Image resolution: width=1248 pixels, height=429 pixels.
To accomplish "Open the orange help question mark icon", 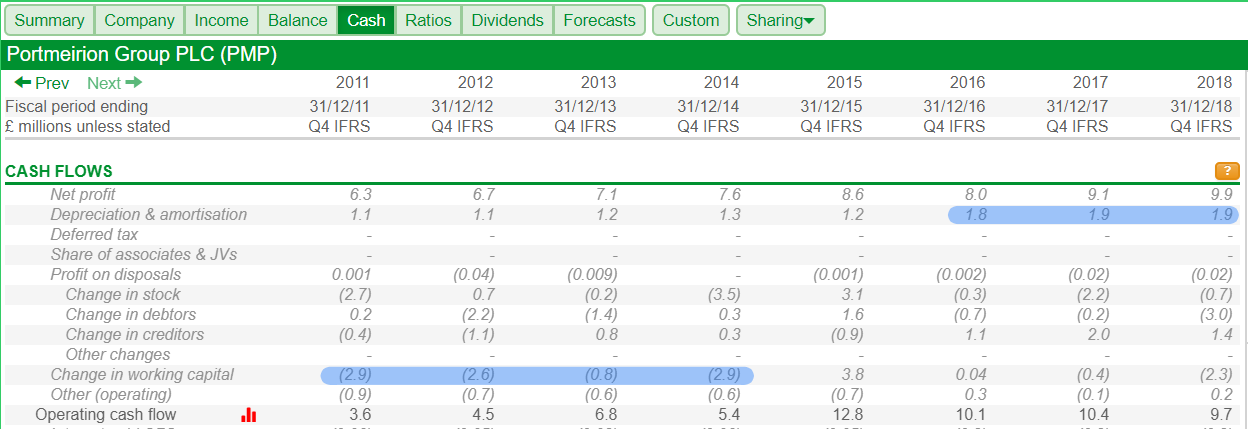I will tap(1227, 171).
